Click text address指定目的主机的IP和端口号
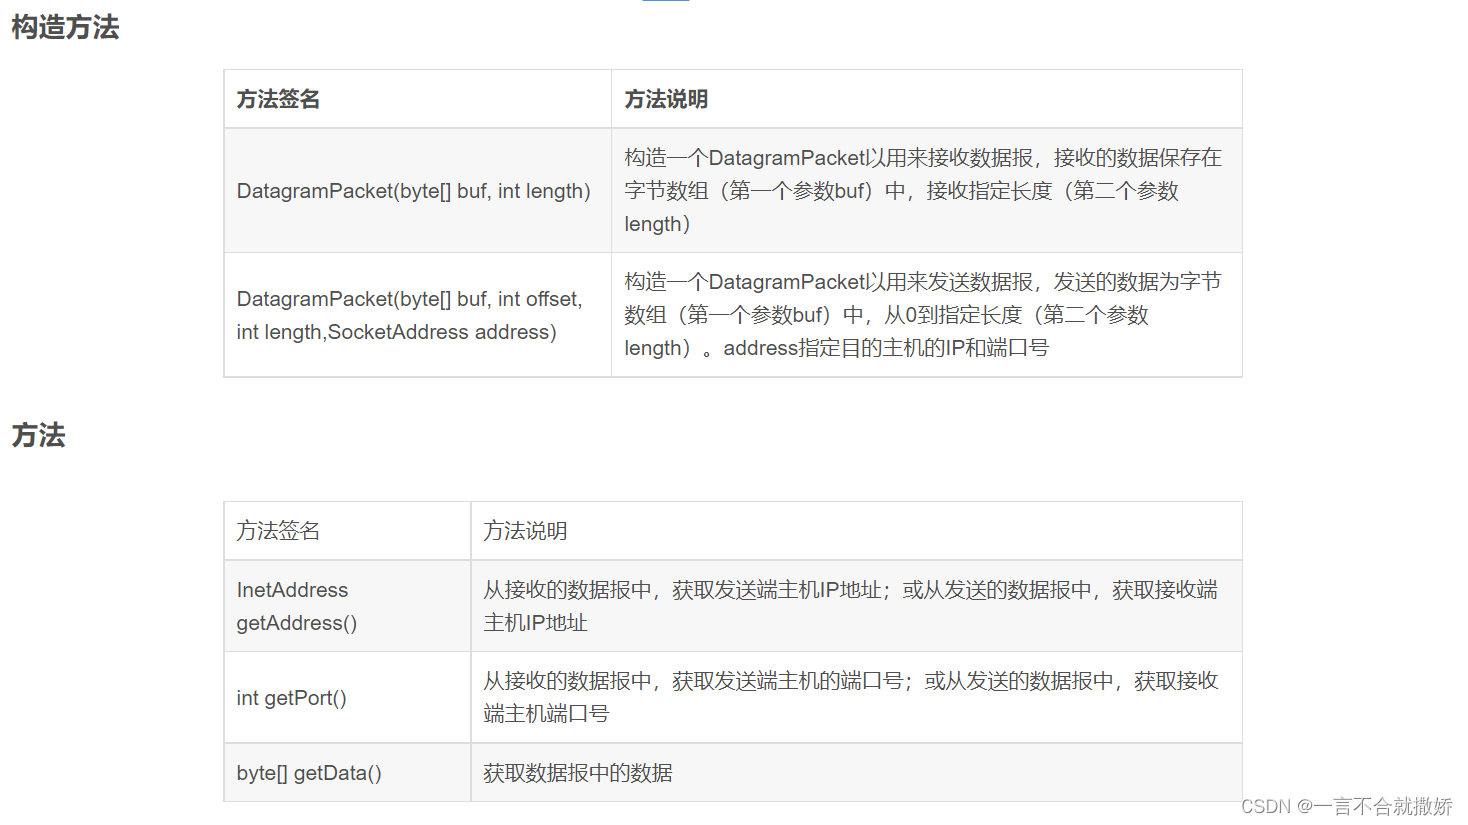The height and width of the screenshot is (825, 1468). [x=886, y=348]
